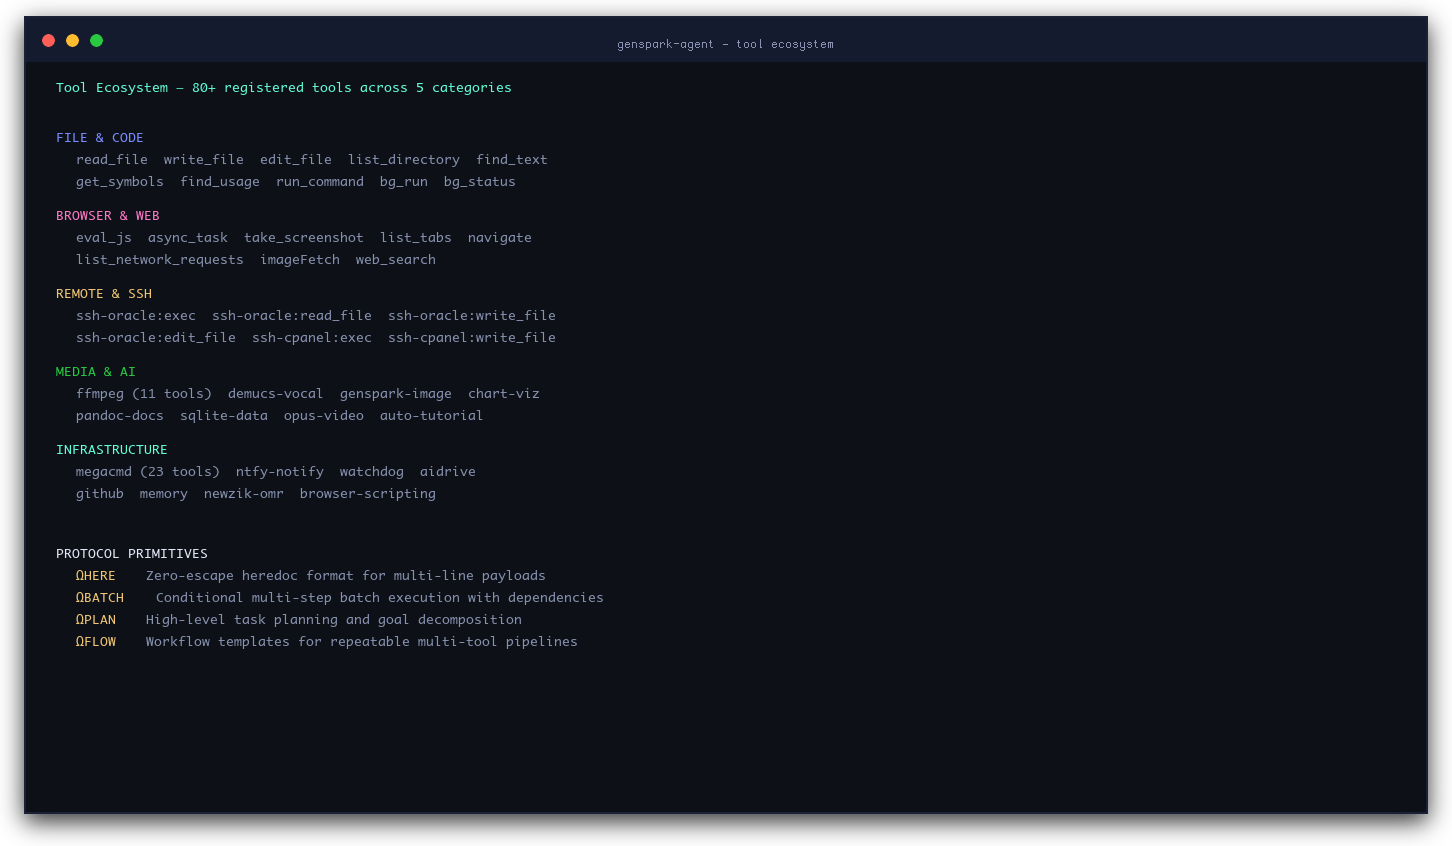Open the BROWSER & WEB section header

(x=107, y=215)
